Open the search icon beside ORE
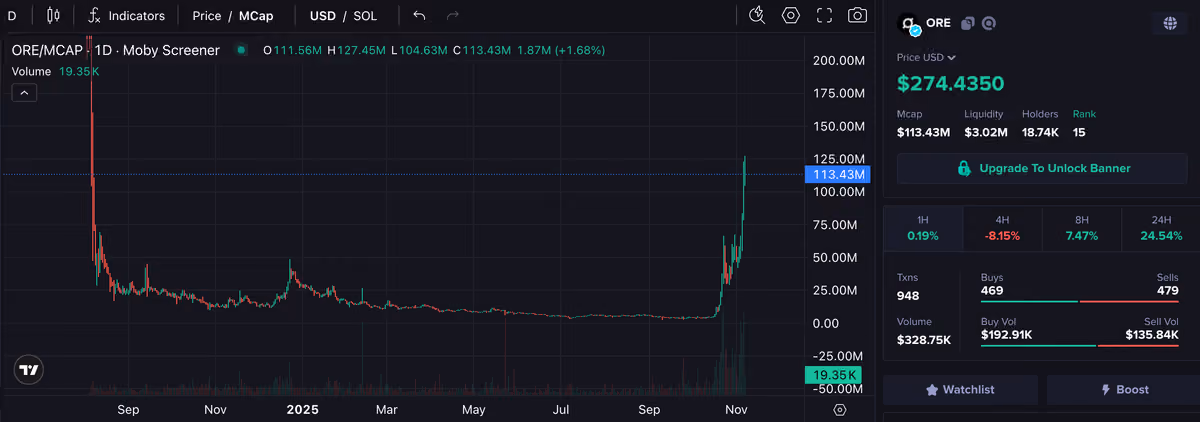This screenshot has width=1200, height=422. click(989, 23)
